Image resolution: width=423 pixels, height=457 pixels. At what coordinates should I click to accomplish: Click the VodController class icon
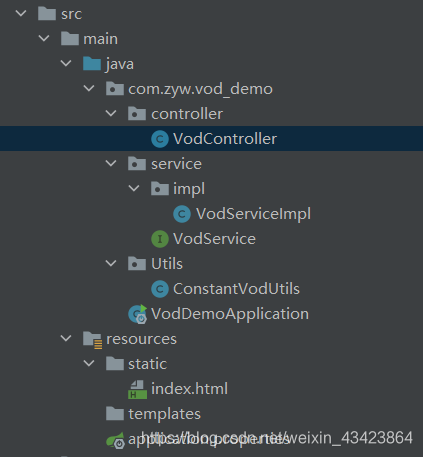click(x=160, y=139)
